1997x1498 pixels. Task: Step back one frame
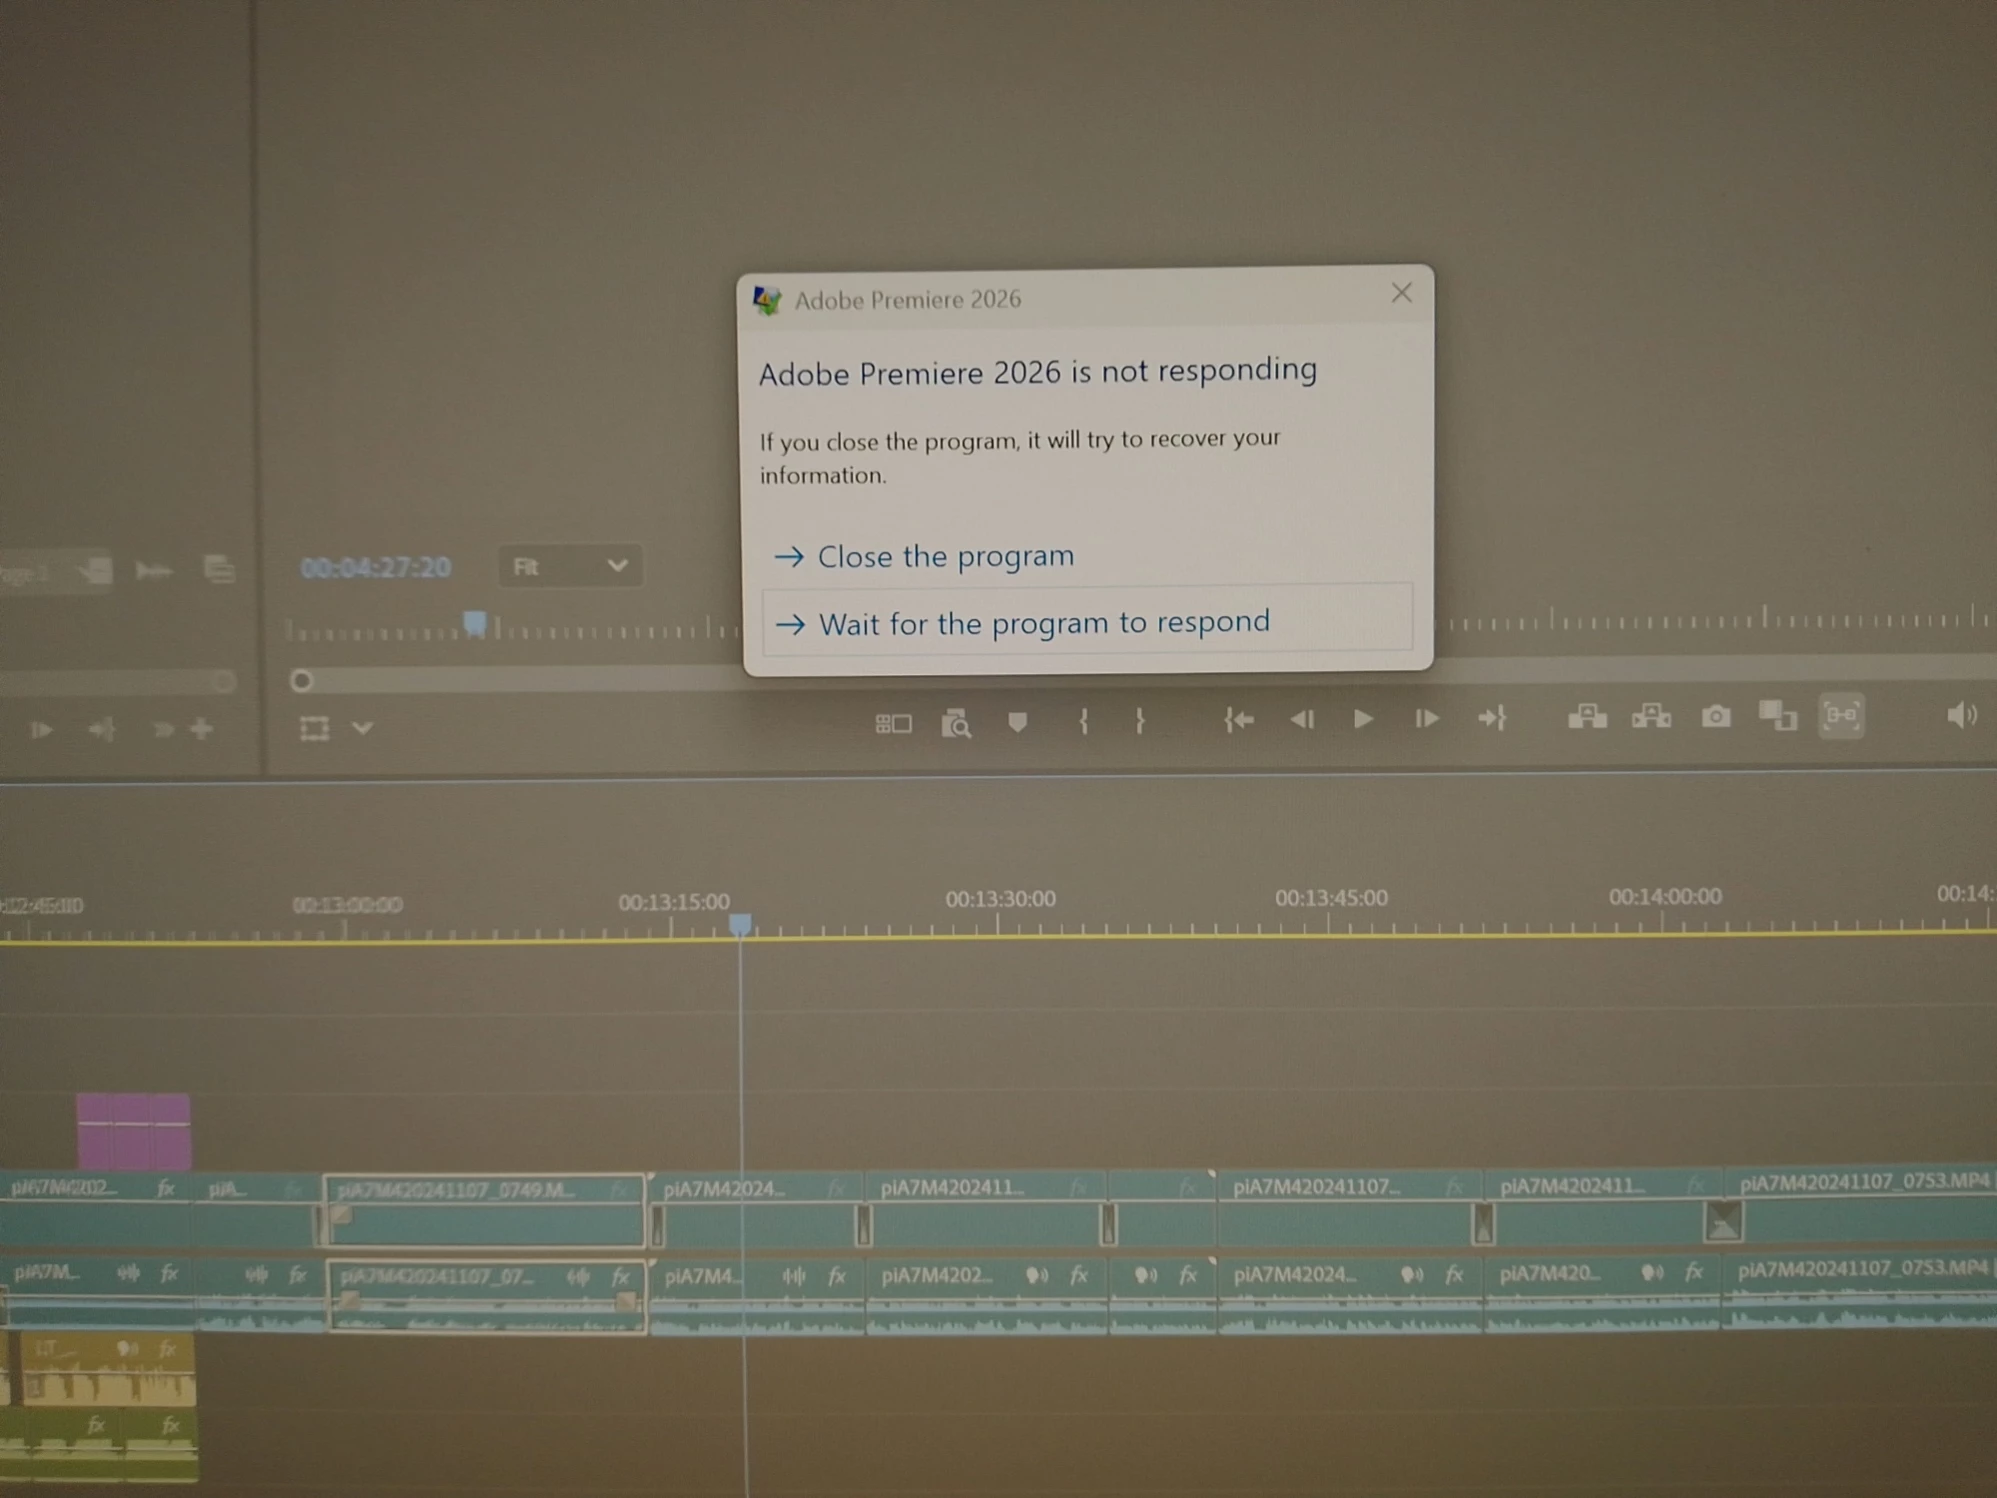(x=1302, y=719)
